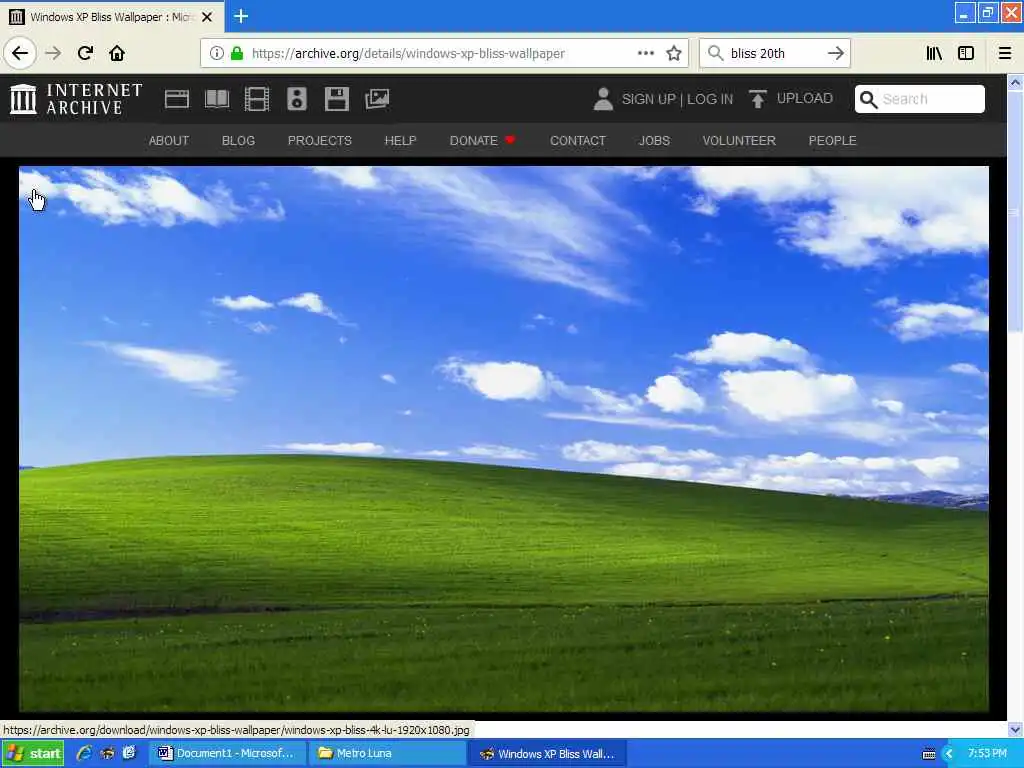This screenshot has height=768, width=1024.
Task: Expand hidden system tray icons chevron
Action: 949,754
